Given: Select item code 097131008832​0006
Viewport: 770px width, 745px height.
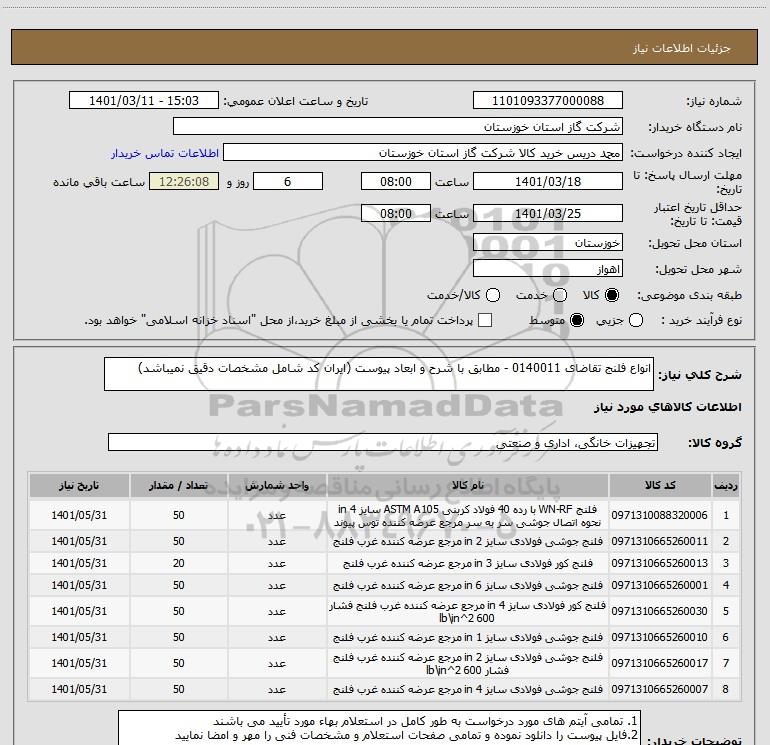Looking at the screenshot, I should point(660,515).
